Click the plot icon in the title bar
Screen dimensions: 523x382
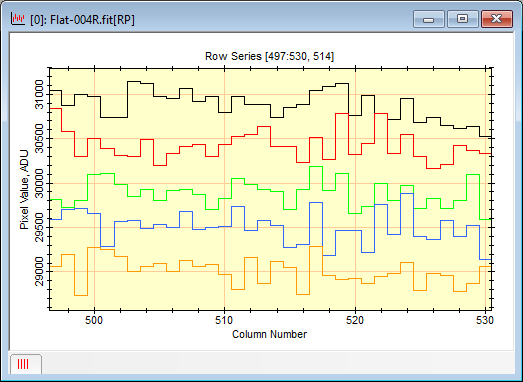click(18, 19)
